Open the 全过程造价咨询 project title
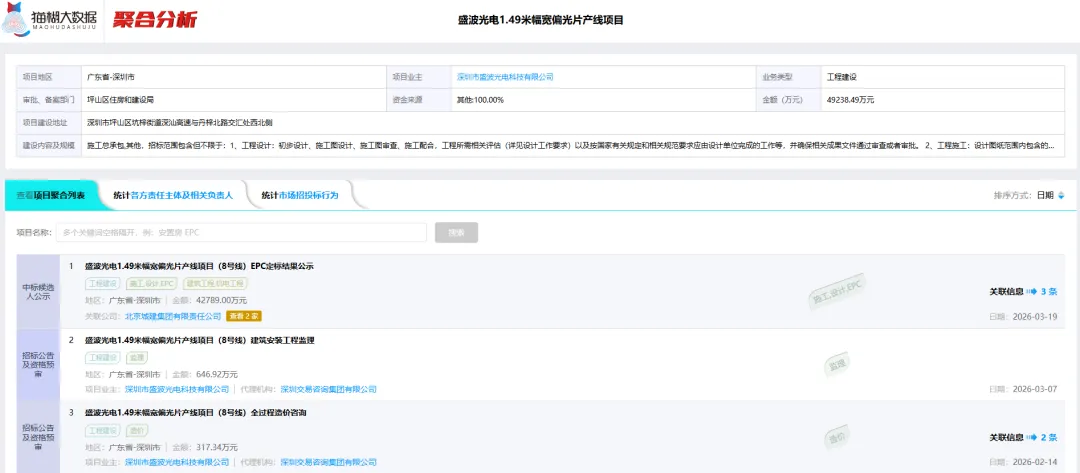Viewport: 1080px width, 473px height. point(196,412)
